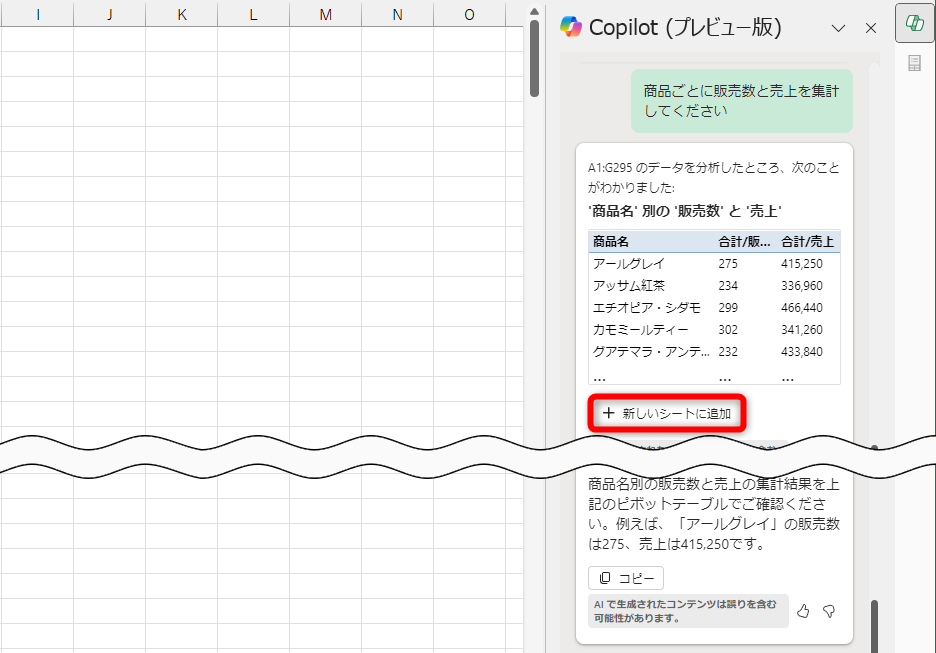Viewport: 936px width, 653px height.
Task: Select column J header
Action: pyautogui.click(x=110, y=15)
